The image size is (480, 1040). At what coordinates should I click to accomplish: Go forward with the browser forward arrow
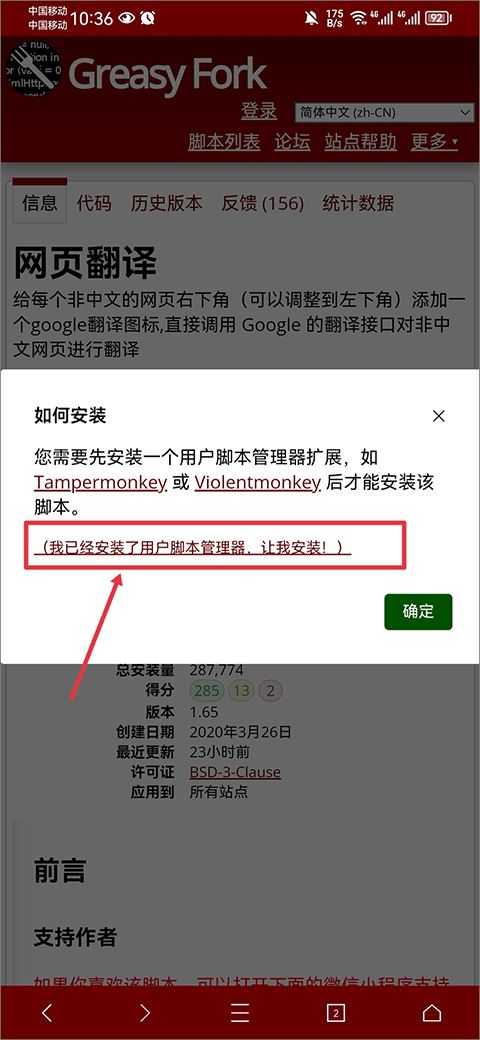(144, 1013)
